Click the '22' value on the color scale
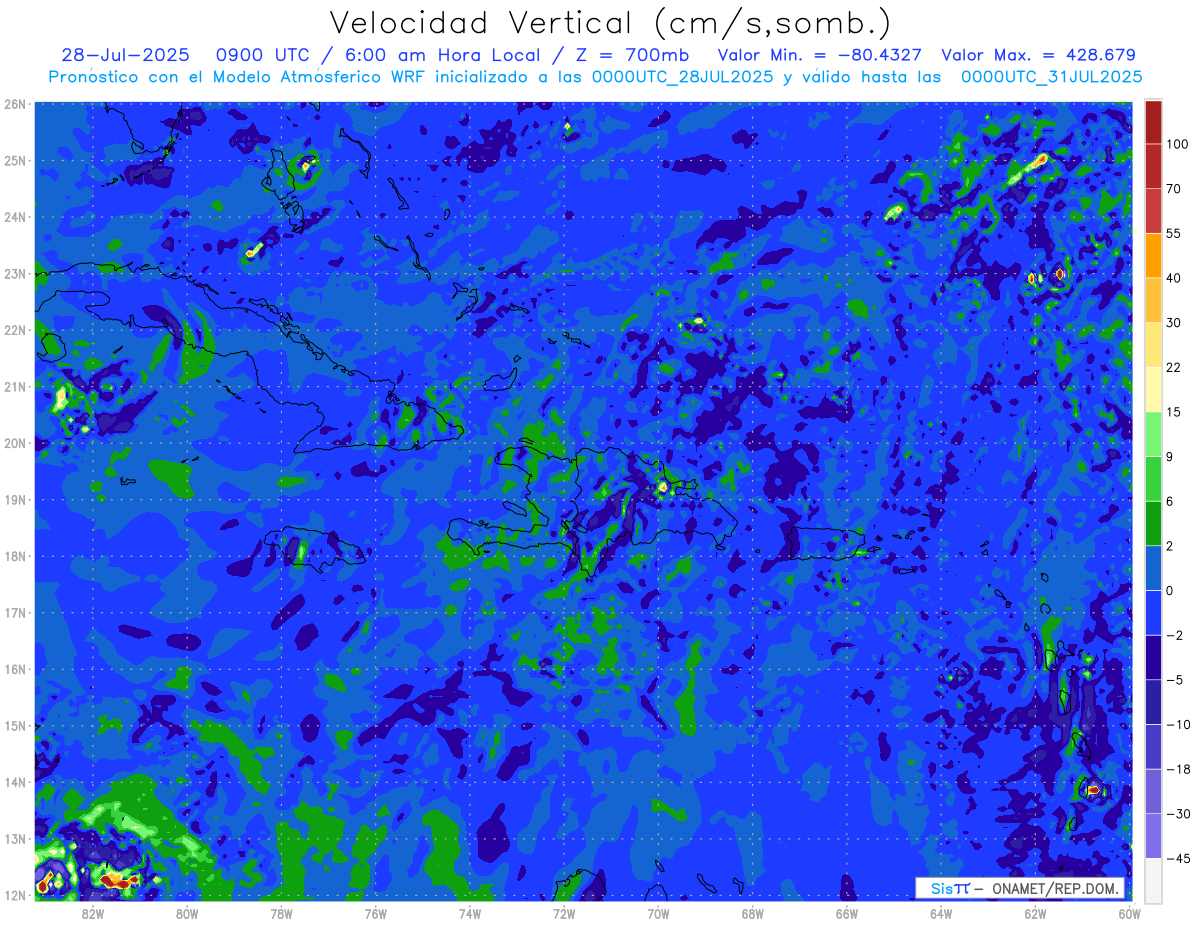Screen dimensions: 1200x927 [1174, 366]
